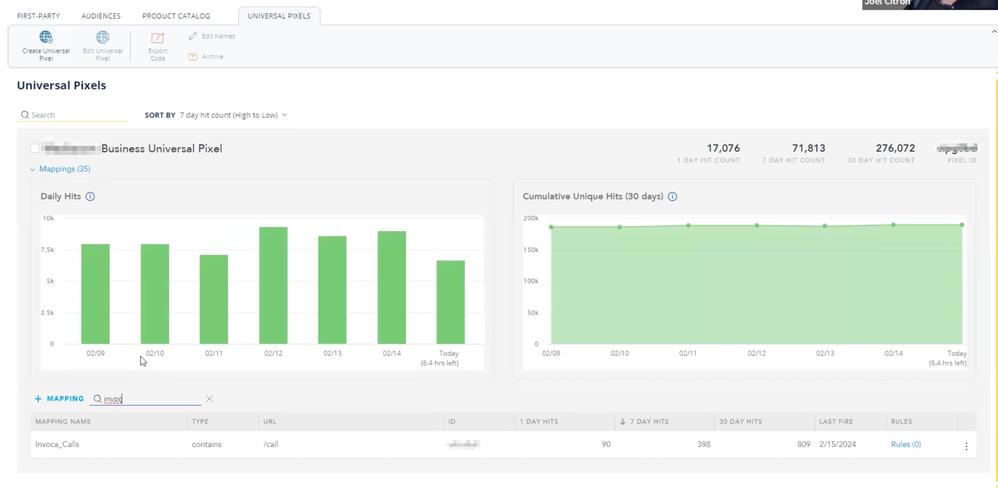Image resolution: width=998 pixels, height=488 pixels.
Task: Click the 02/12 daily hits bar
Action: (x=273, y=286)
